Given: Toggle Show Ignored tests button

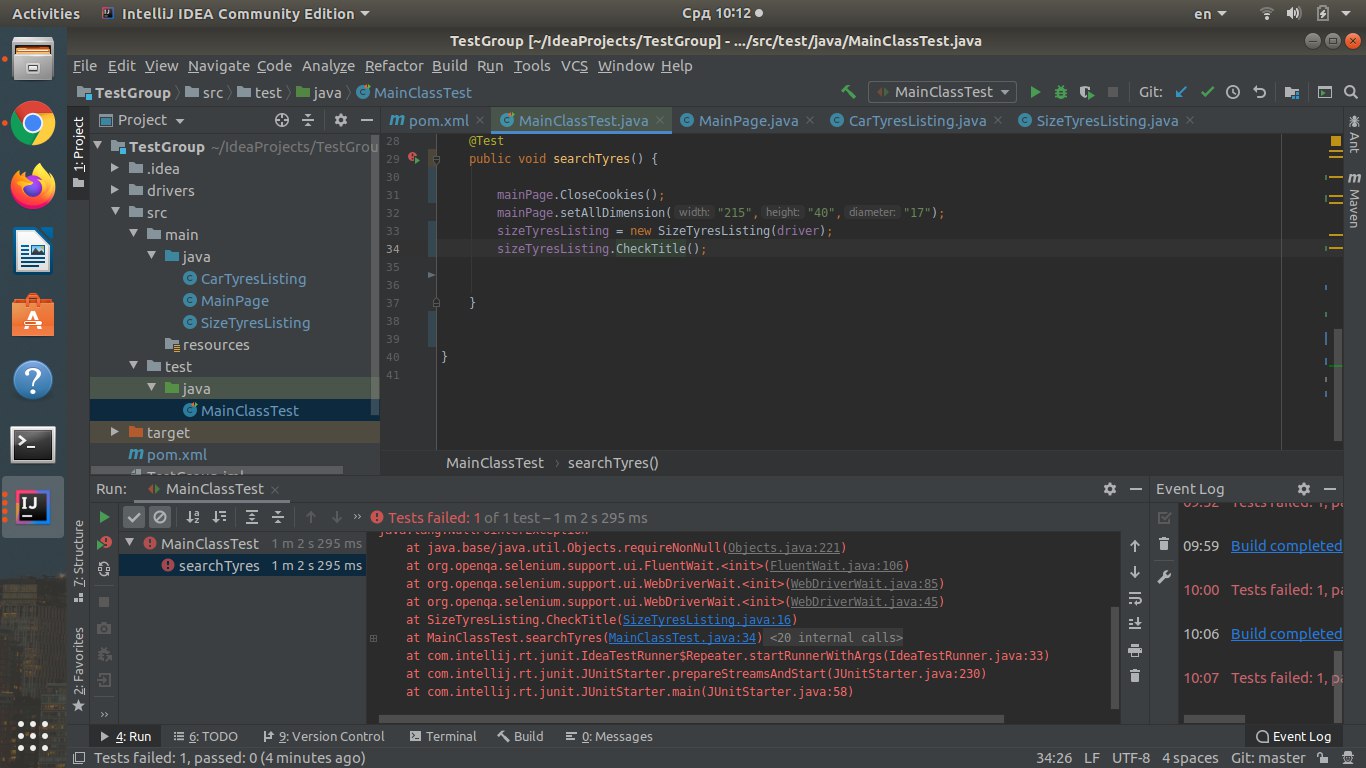Looking at the screenshot, I should pos(160,517).
